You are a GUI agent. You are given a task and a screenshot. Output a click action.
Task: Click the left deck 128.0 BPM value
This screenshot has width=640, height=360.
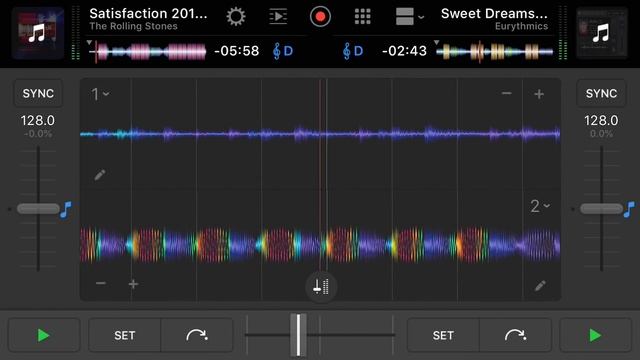point(38,120)
